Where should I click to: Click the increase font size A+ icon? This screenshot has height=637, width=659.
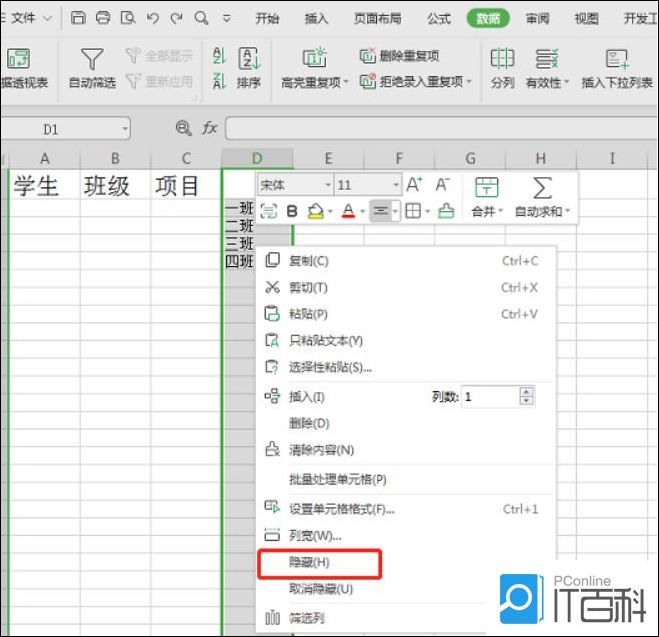(x=414, y=184)
